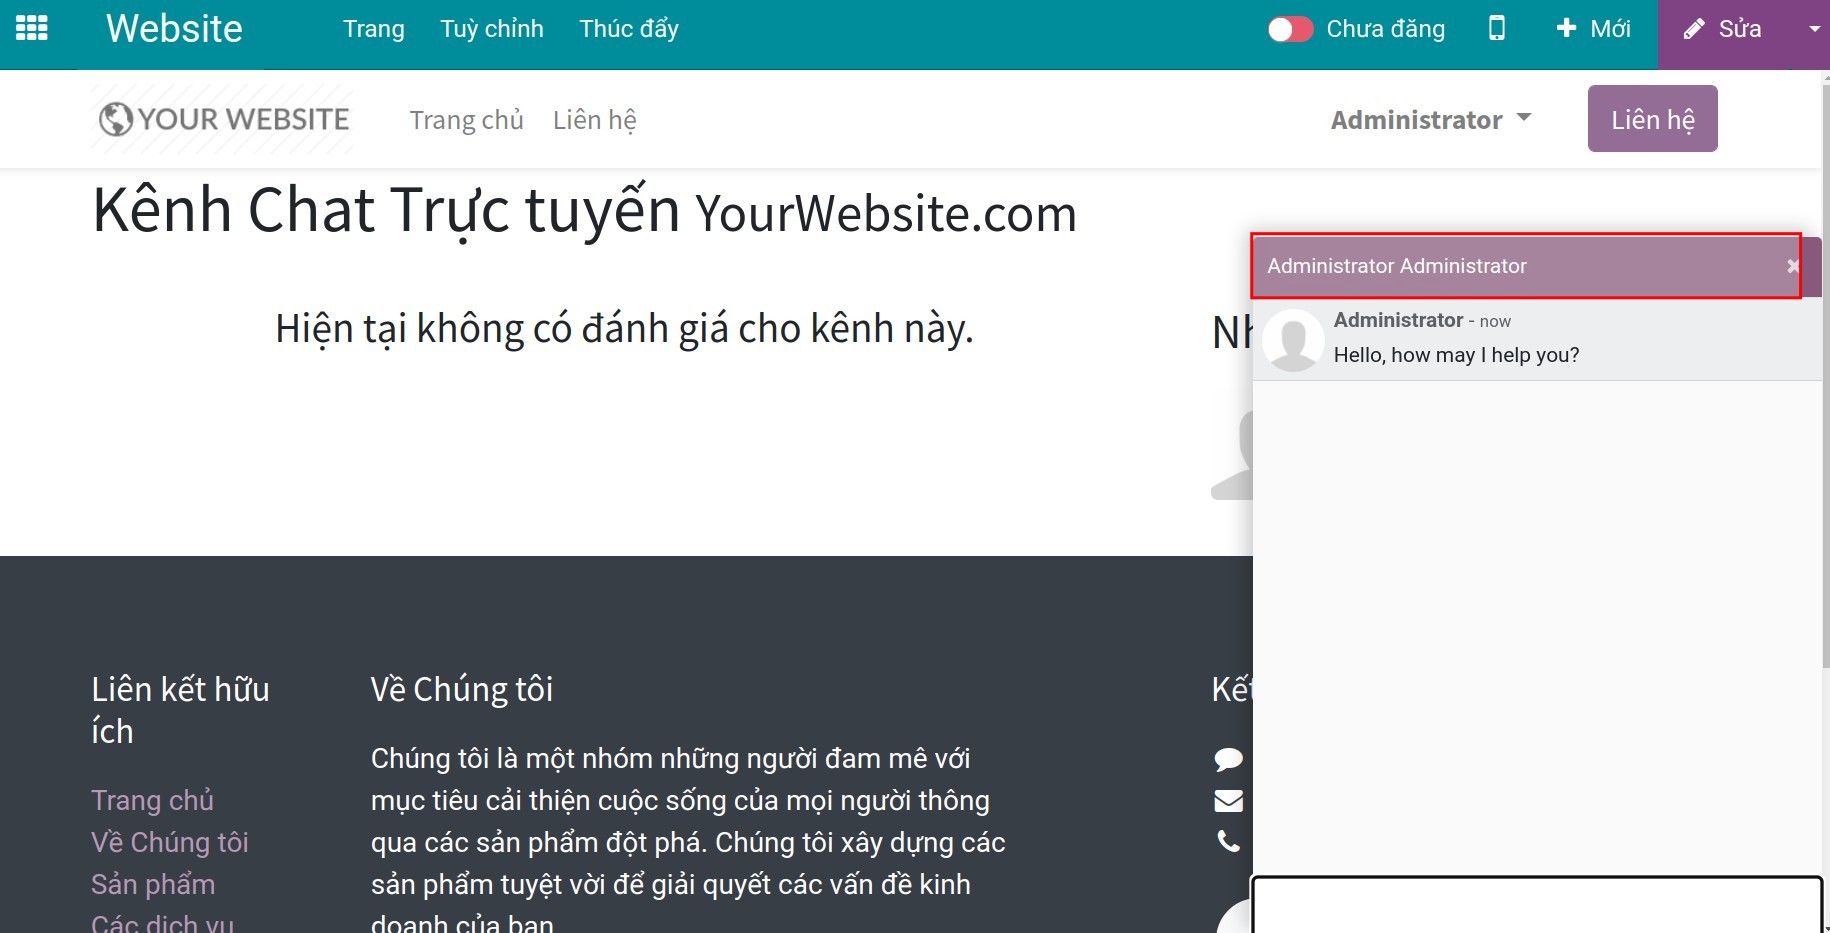This screenshot has height=933, width=1830.
Task: Click the Administrator avatar in the chat window
Action: [1292, 340]
